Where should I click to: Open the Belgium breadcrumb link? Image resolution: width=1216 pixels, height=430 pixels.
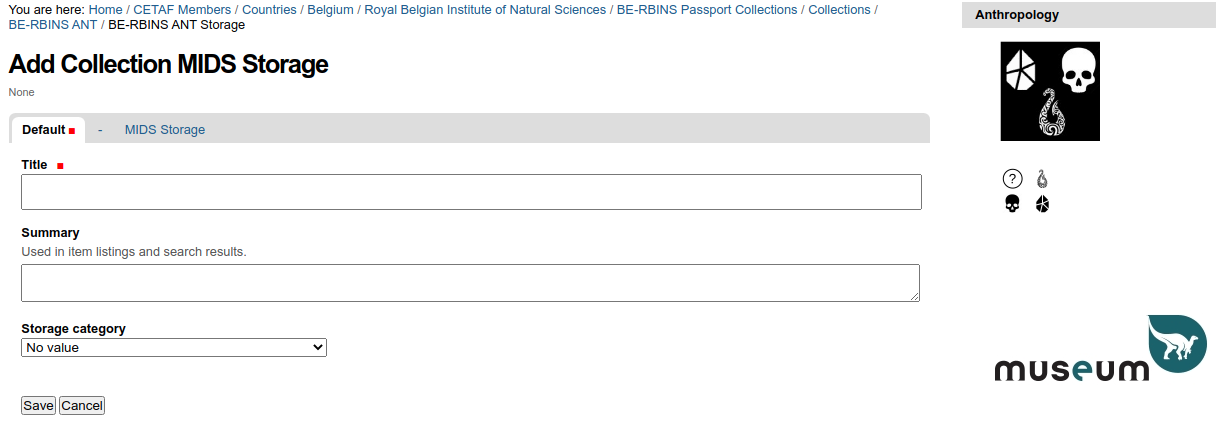330,9
